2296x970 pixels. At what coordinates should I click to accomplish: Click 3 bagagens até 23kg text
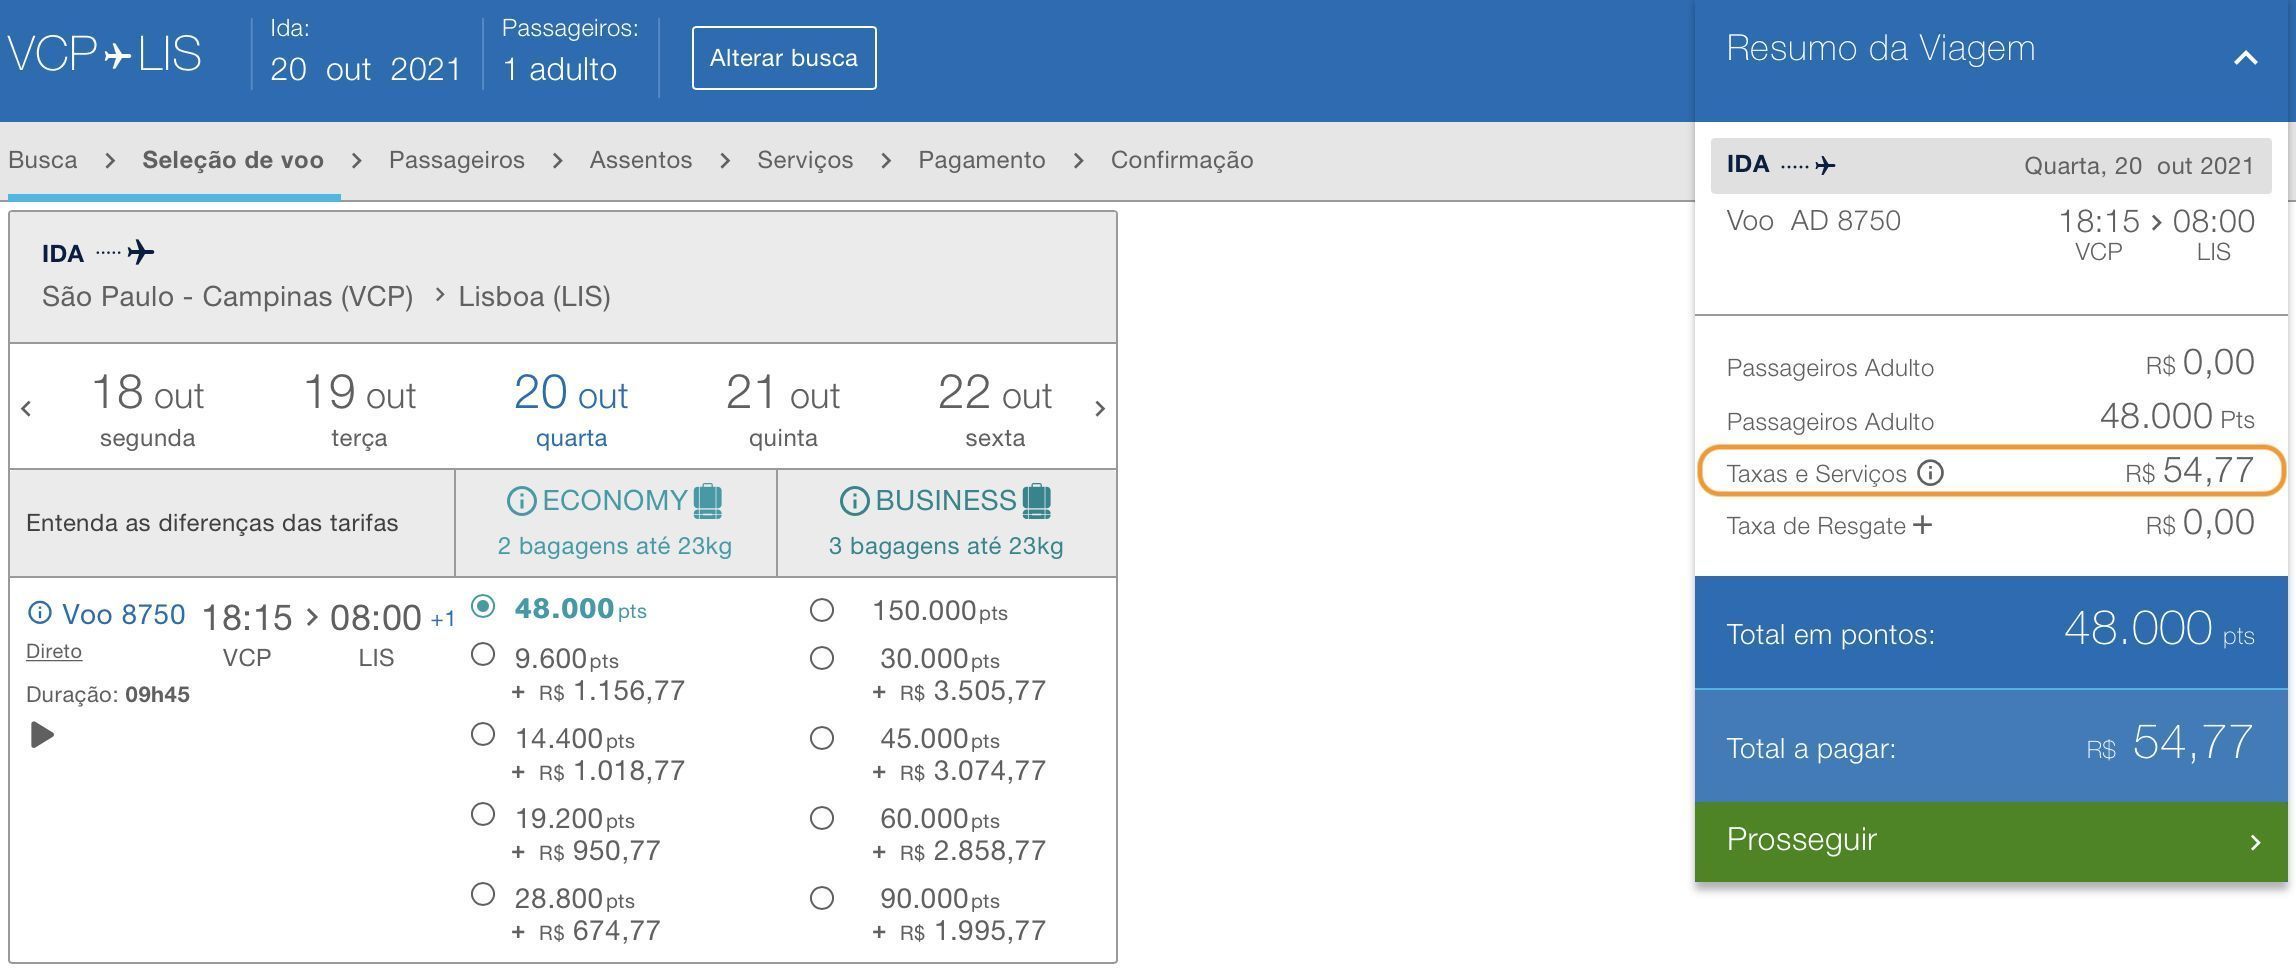pos(946,546)
